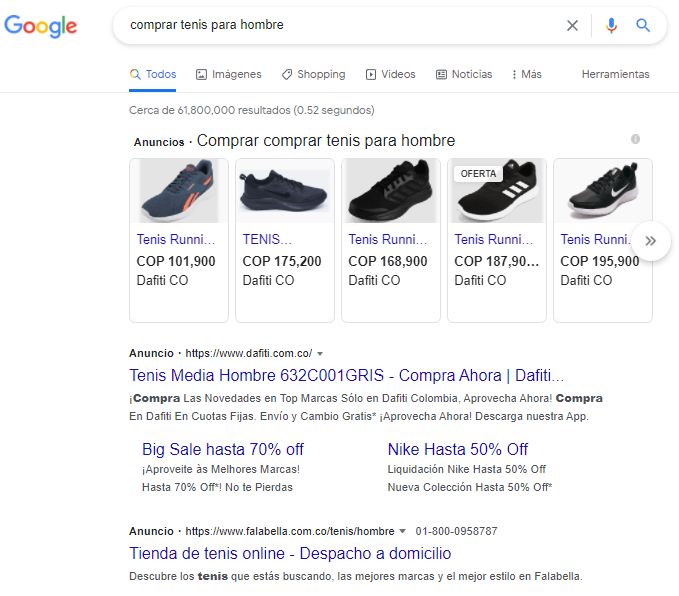Image resolution: width=679 pixels, height=596 pixels.
Task: Open Herramientas search tools
Action: (x=615, y=74)
